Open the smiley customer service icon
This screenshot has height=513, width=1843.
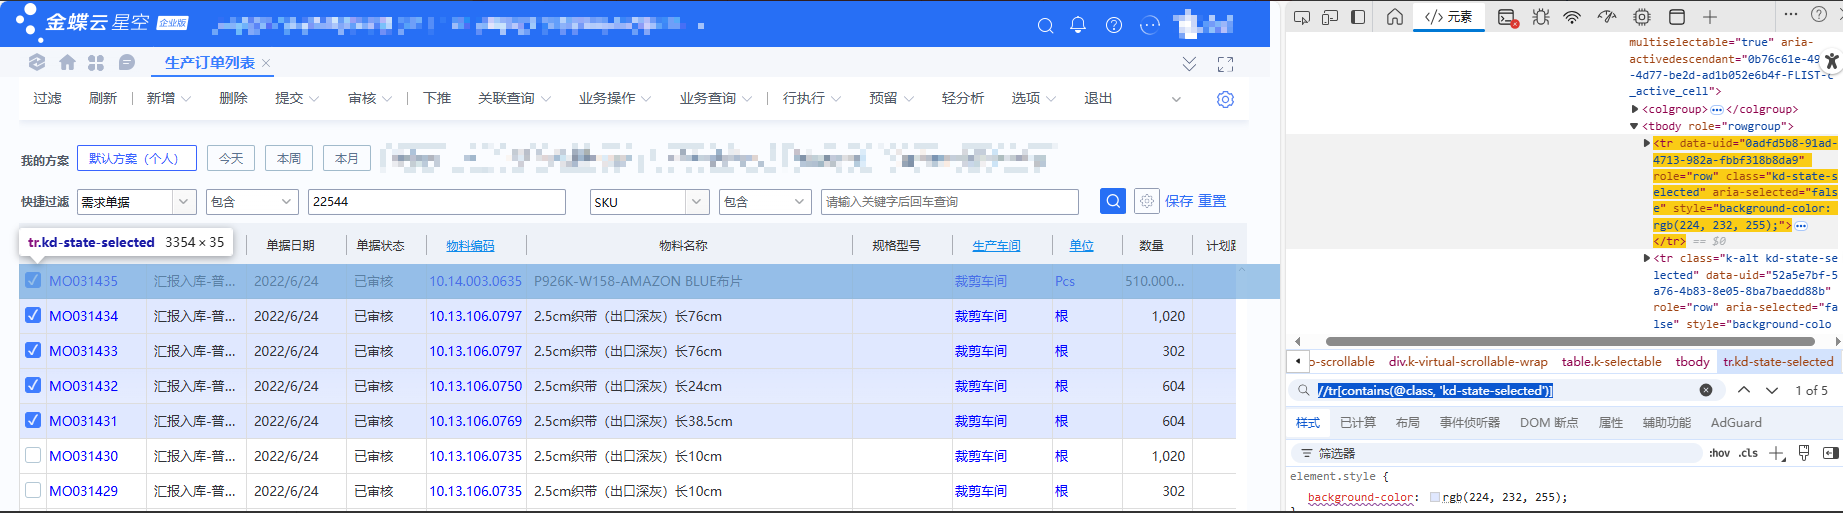pyautogui.click(x=1150, y=25)
